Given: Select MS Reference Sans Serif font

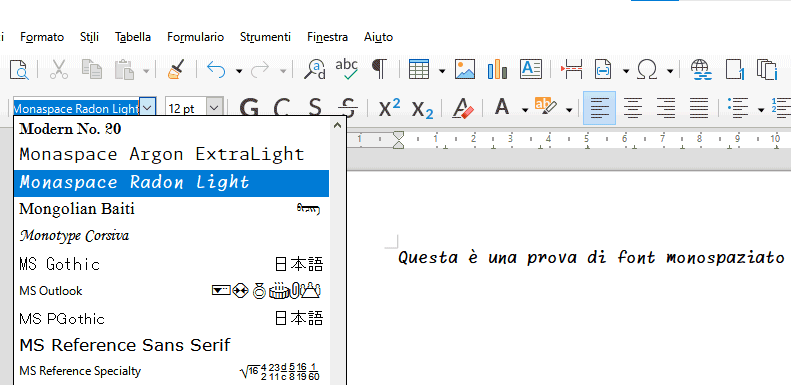Looking at the screenshot, I should (172, 346).
